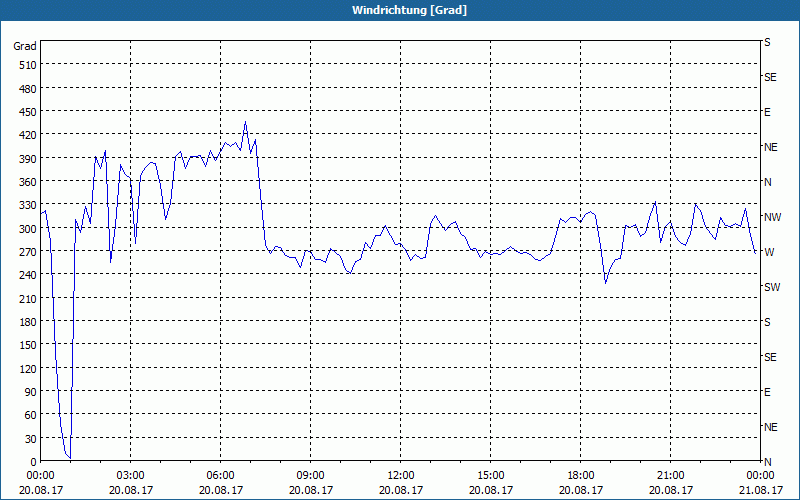Select the 120 degree axis label
Viewport: 800px width, 500px height.
pyautogui.click(x=28, y=368)
